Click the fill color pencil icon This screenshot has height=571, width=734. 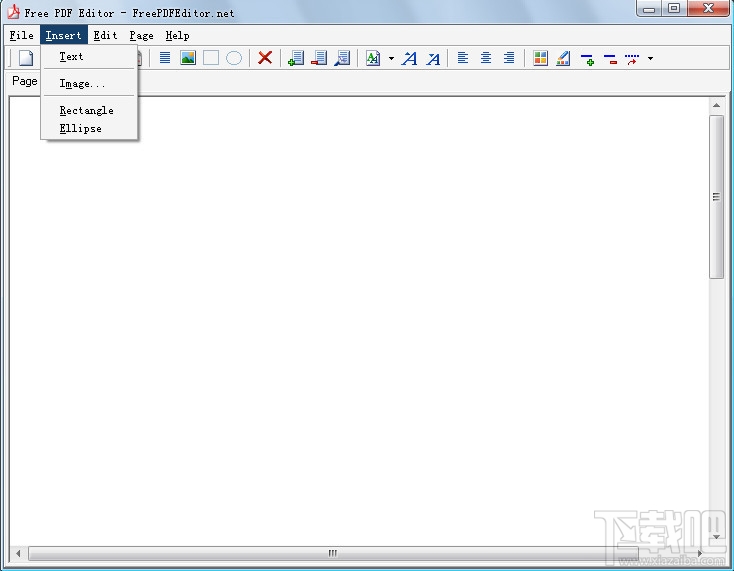[x=563, y=58]
